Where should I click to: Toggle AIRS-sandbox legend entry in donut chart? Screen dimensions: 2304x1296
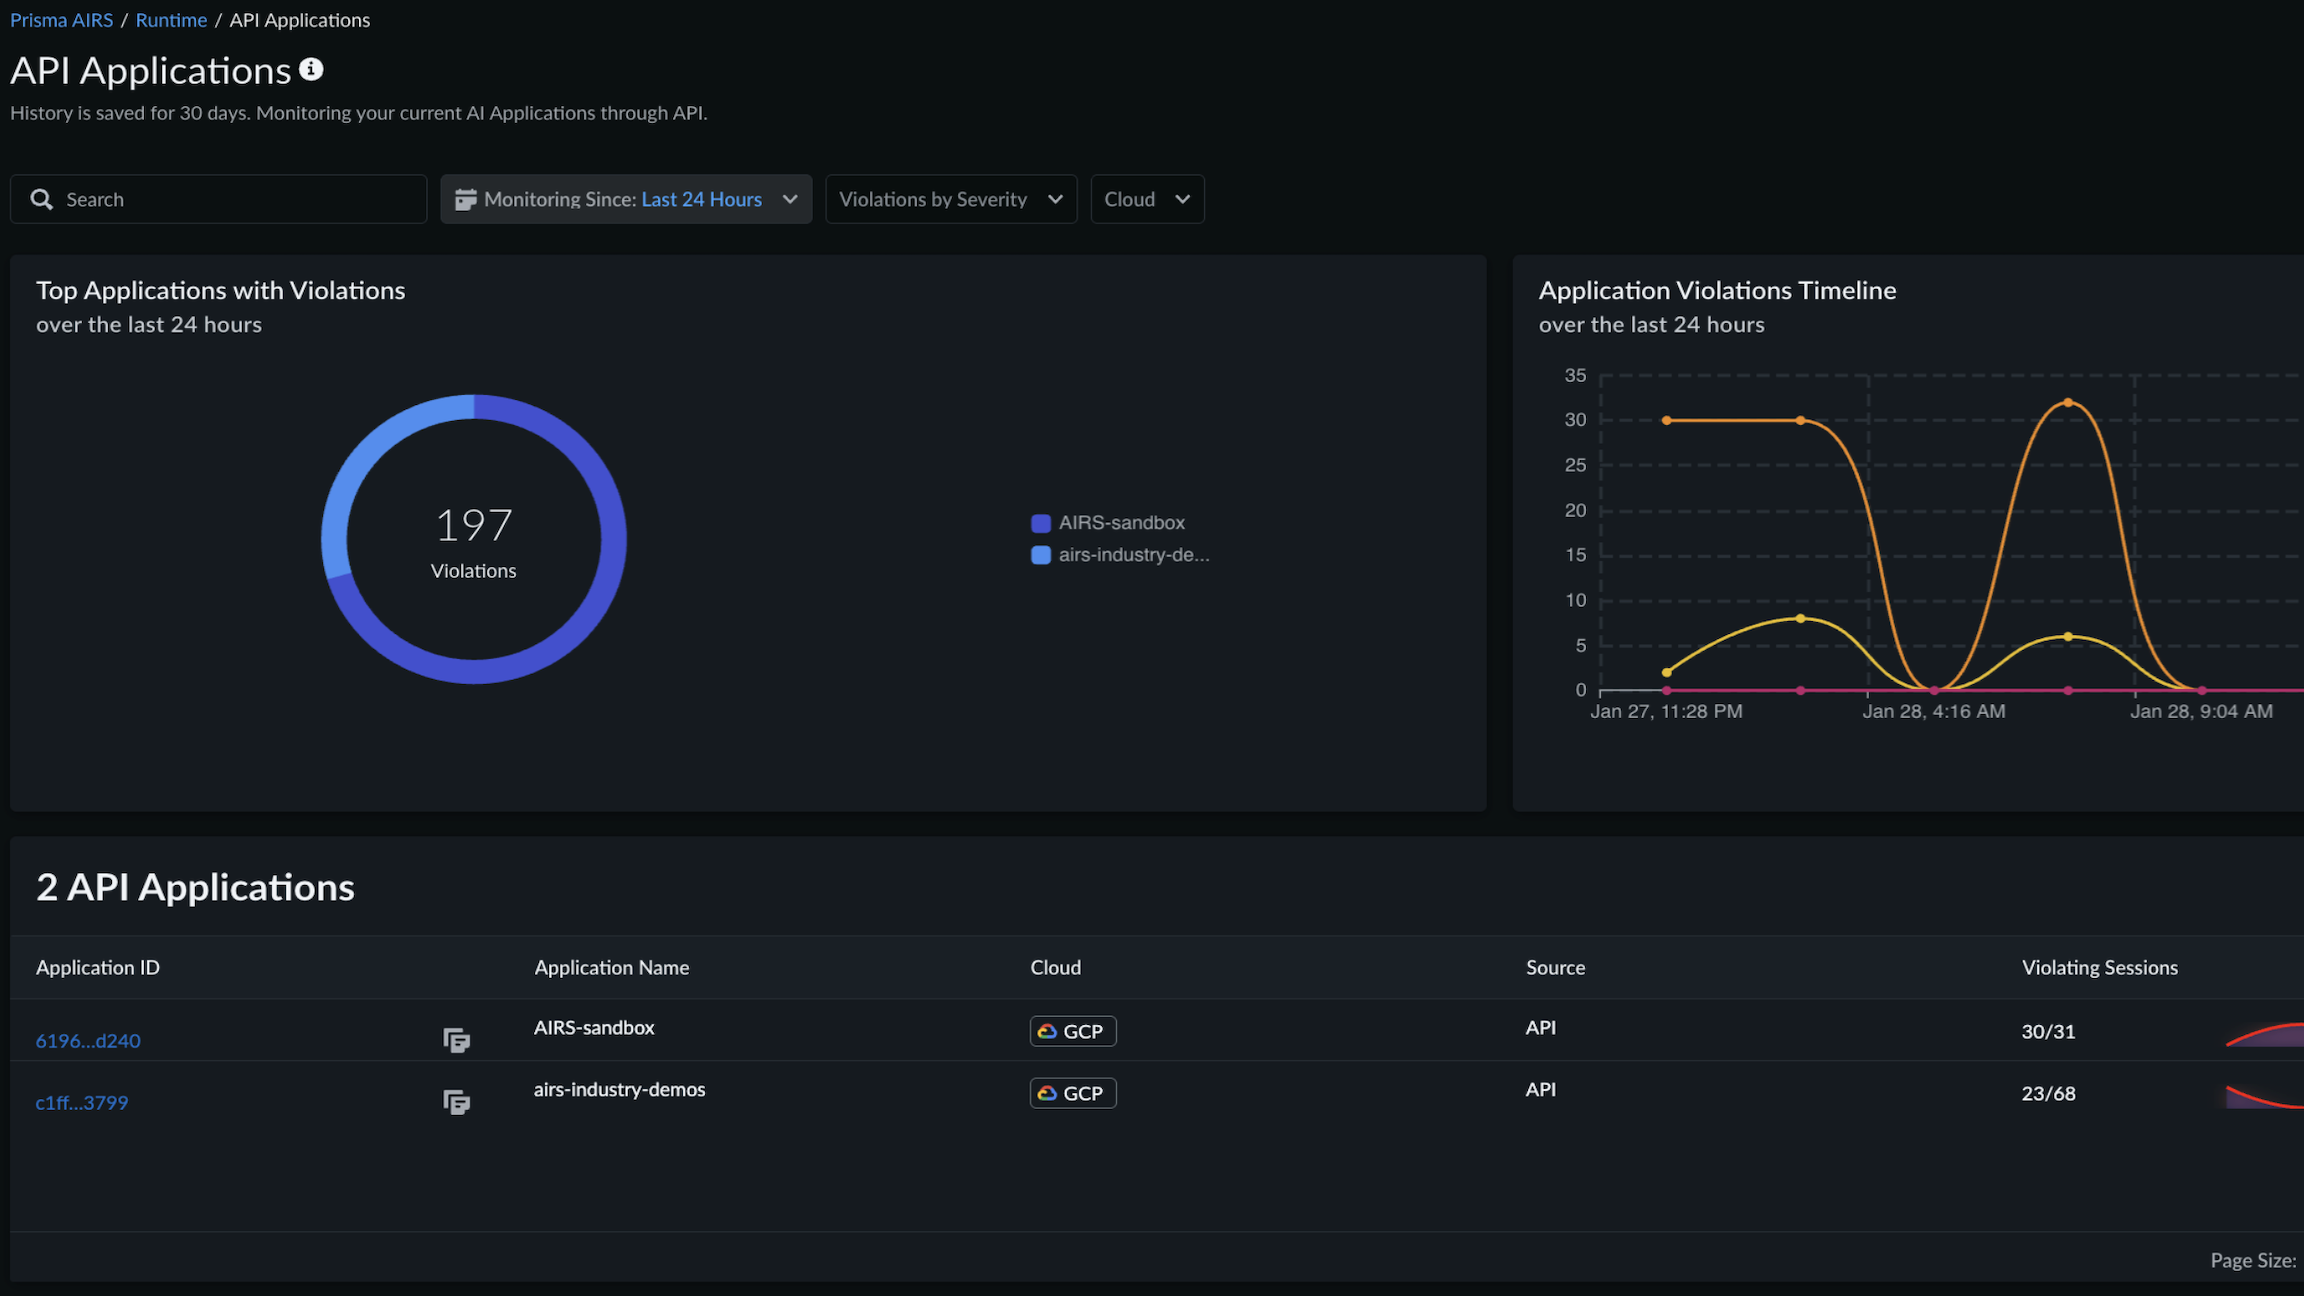click(x=1121, y=522)
